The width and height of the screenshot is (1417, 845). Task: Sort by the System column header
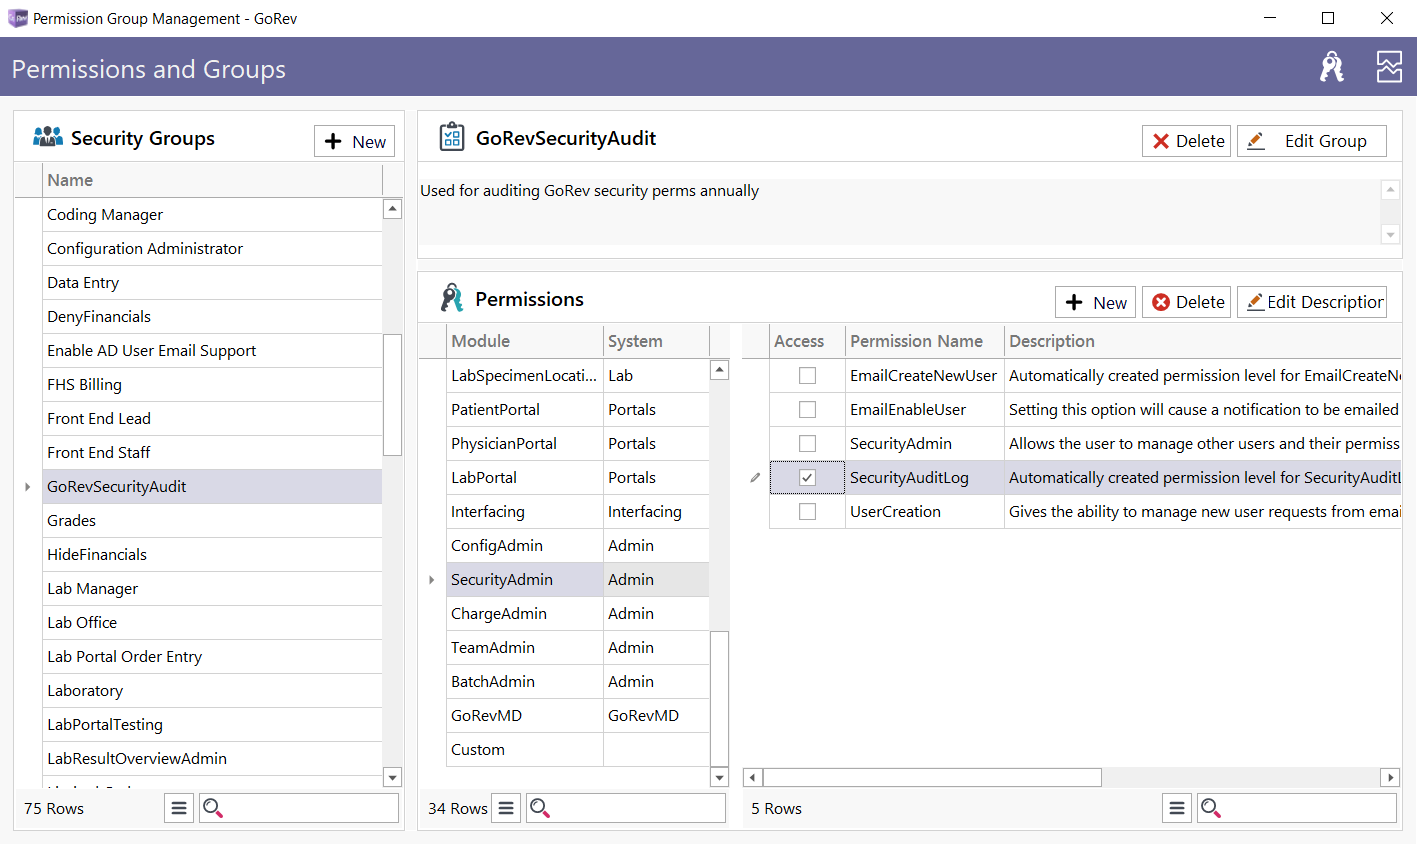coord(657,341)
